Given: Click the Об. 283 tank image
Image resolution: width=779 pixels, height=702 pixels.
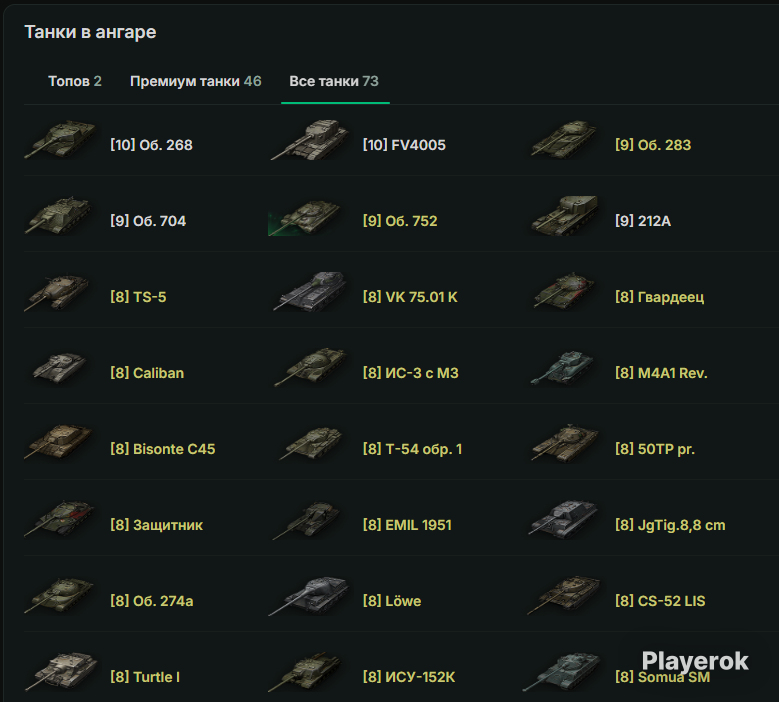Looking at the screenshot, I should (563, 140).
